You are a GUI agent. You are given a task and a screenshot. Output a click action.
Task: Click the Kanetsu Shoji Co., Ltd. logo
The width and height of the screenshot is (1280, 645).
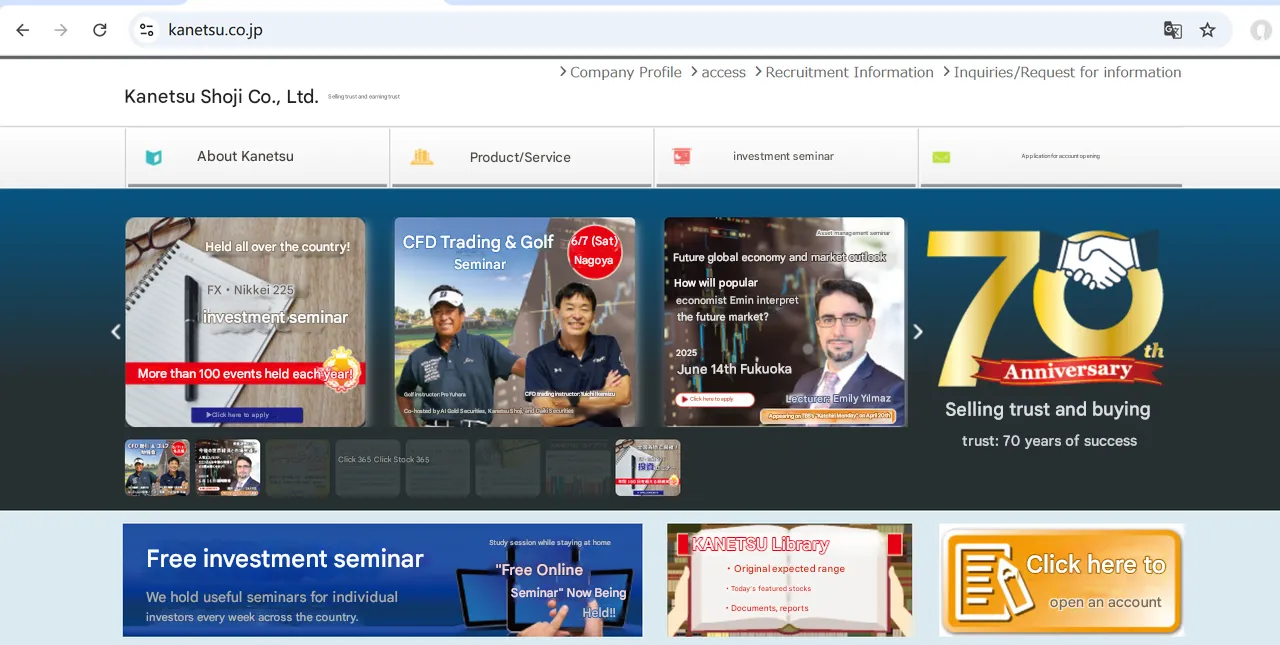pyautogui.click(x=221, y=97)
